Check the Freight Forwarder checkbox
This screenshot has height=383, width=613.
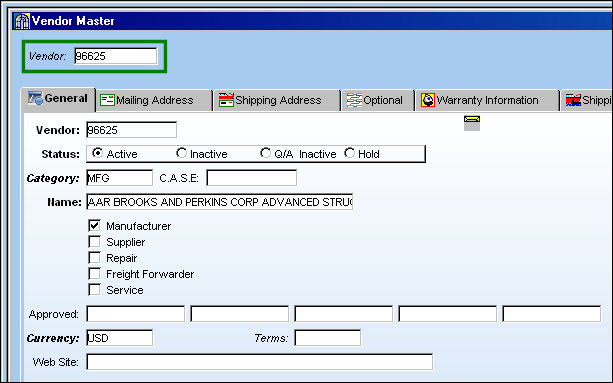click(94, 274)
